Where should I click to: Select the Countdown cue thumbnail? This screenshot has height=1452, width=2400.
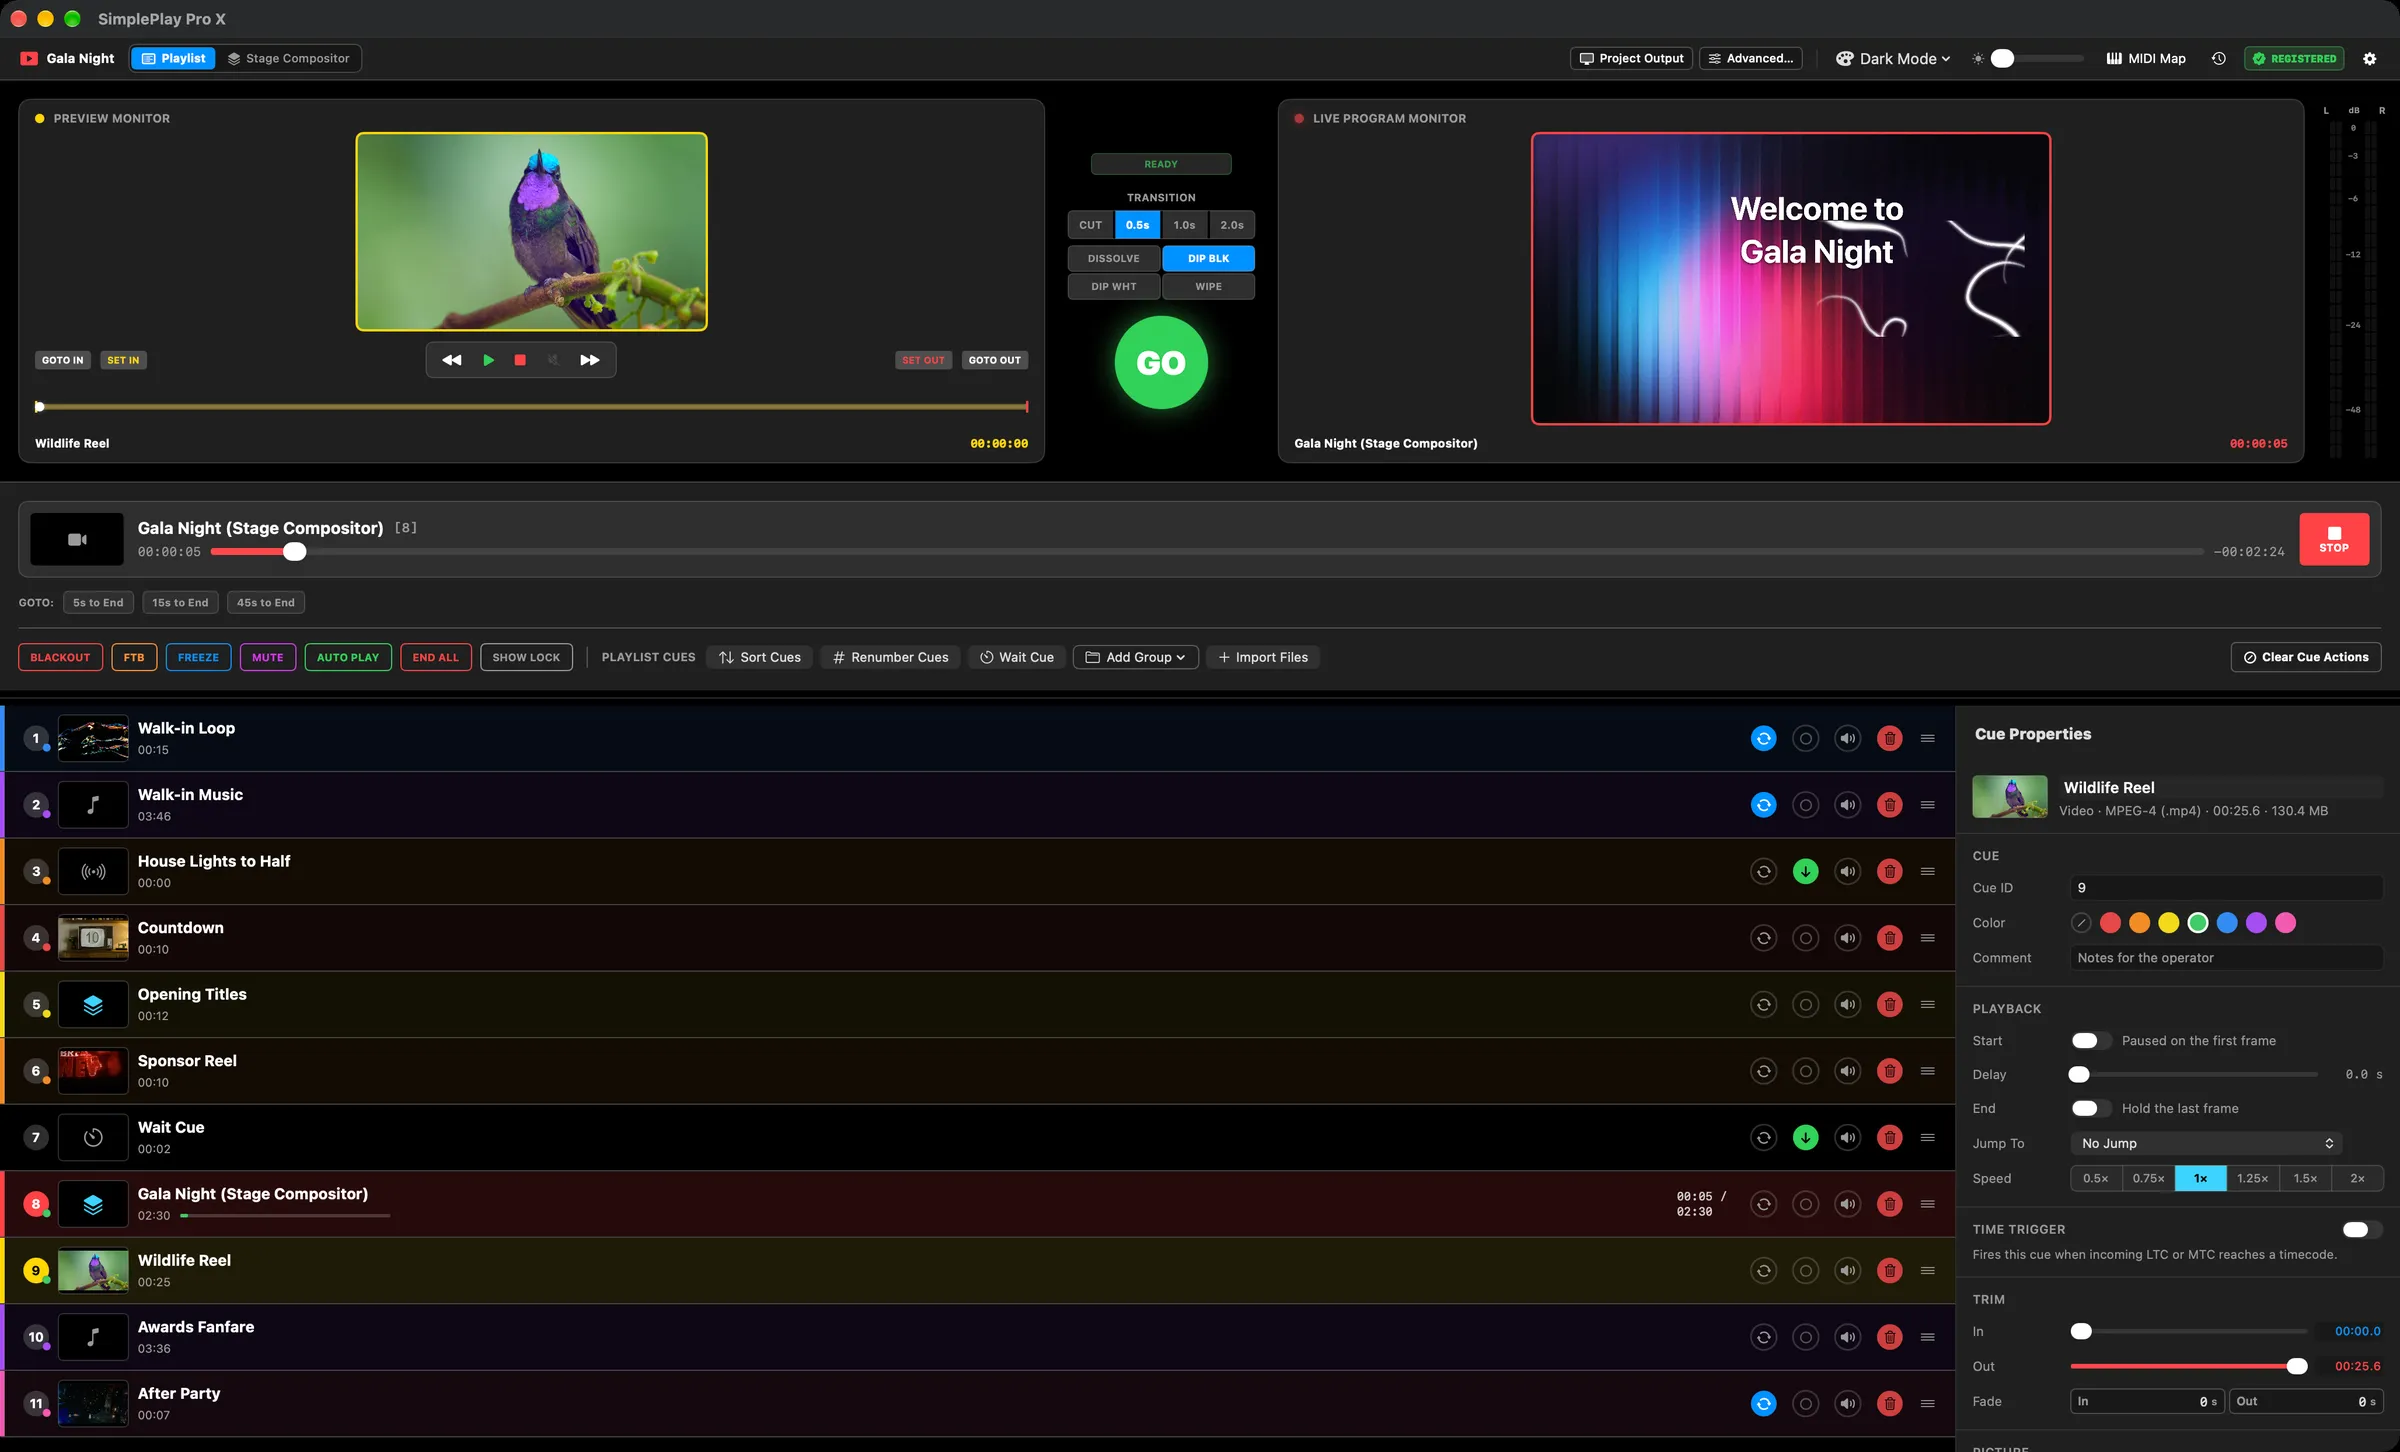pos(93,938)
